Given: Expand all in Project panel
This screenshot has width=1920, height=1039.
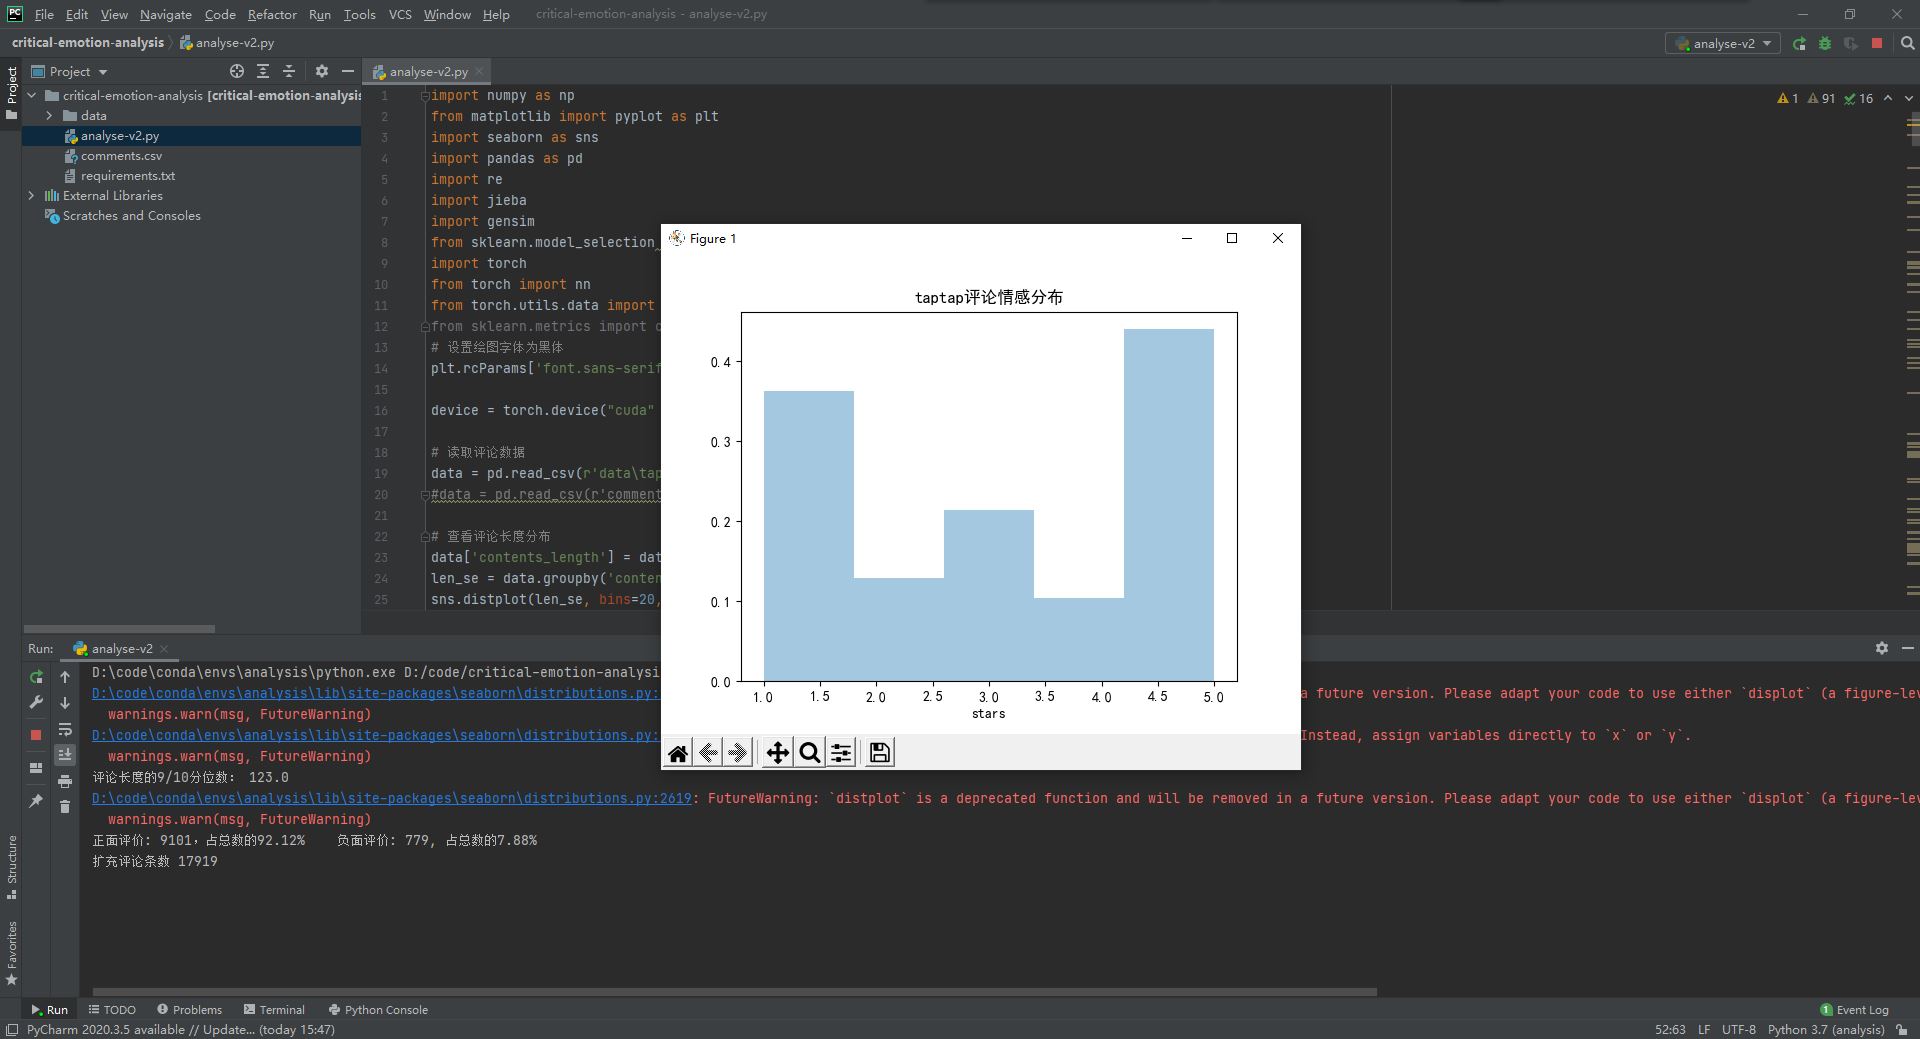Looking at the screenshot, I should (263, 71).
